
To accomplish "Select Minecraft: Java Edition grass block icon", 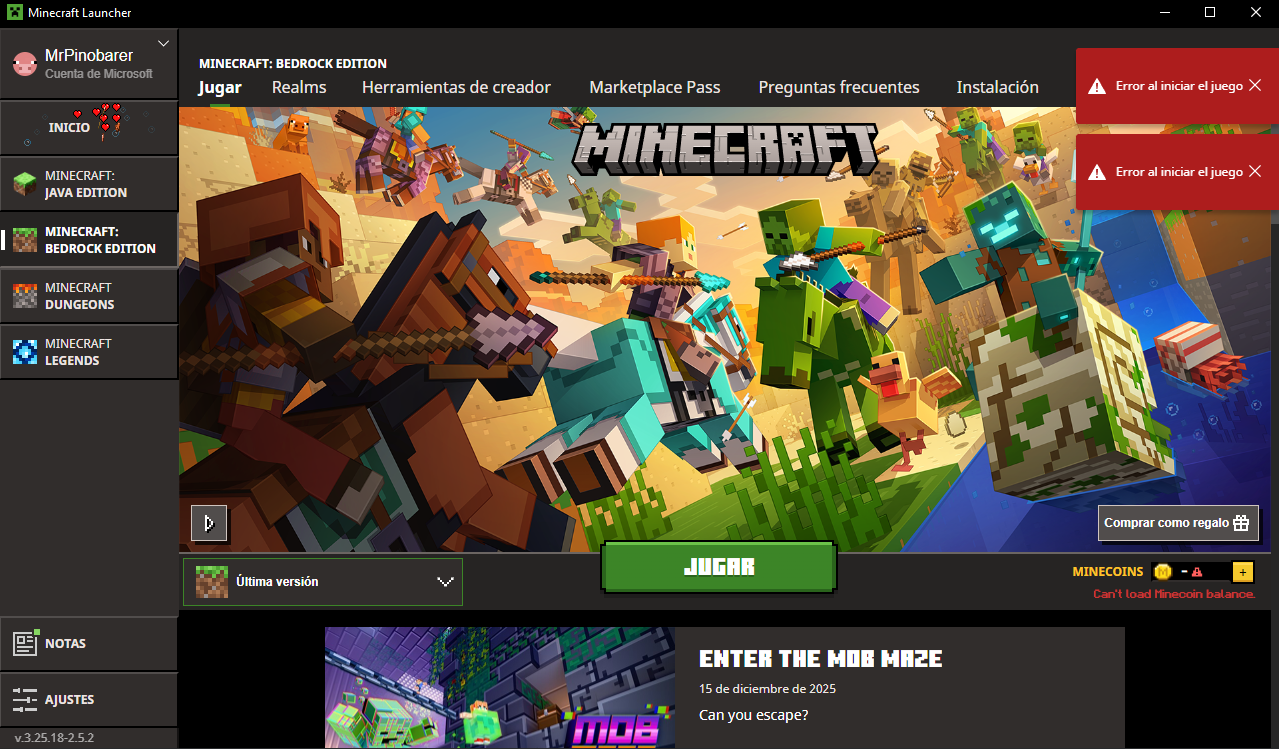I will pos(25,184).
